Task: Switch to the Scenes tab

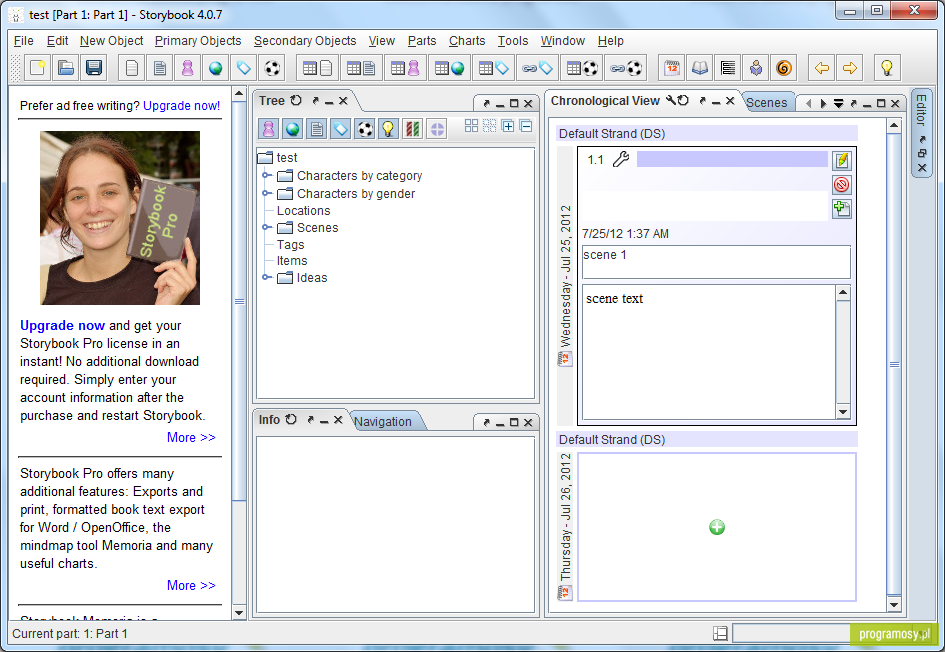Action: (x=767, y=102)
